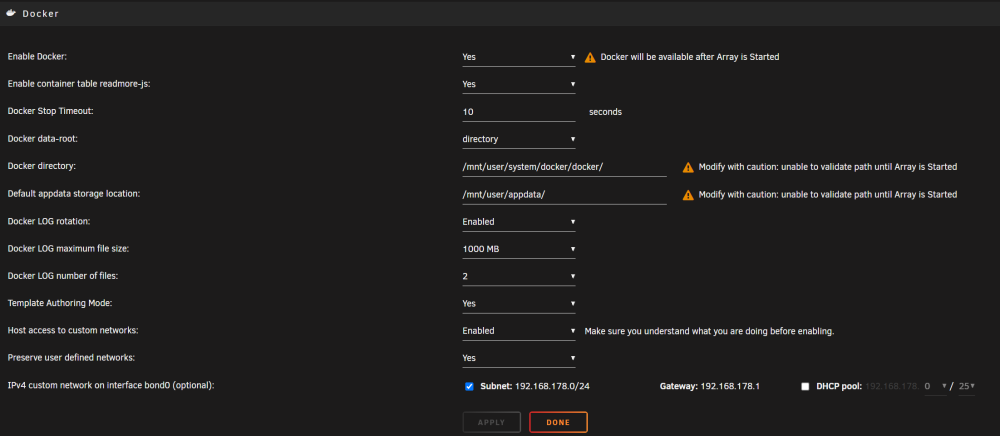Open Docker LOG number of files dropdown

point(518,277)
